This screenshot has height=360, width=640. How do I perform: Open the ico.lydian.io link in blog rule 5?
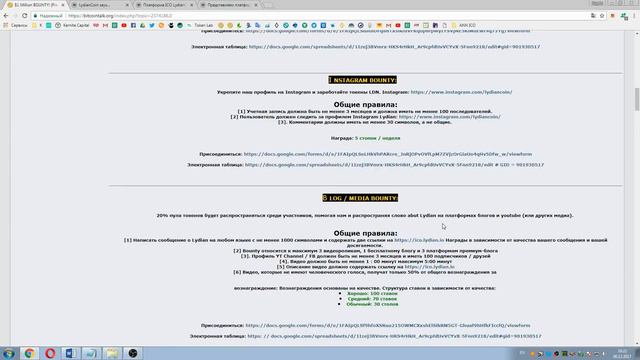click(429, 267)
